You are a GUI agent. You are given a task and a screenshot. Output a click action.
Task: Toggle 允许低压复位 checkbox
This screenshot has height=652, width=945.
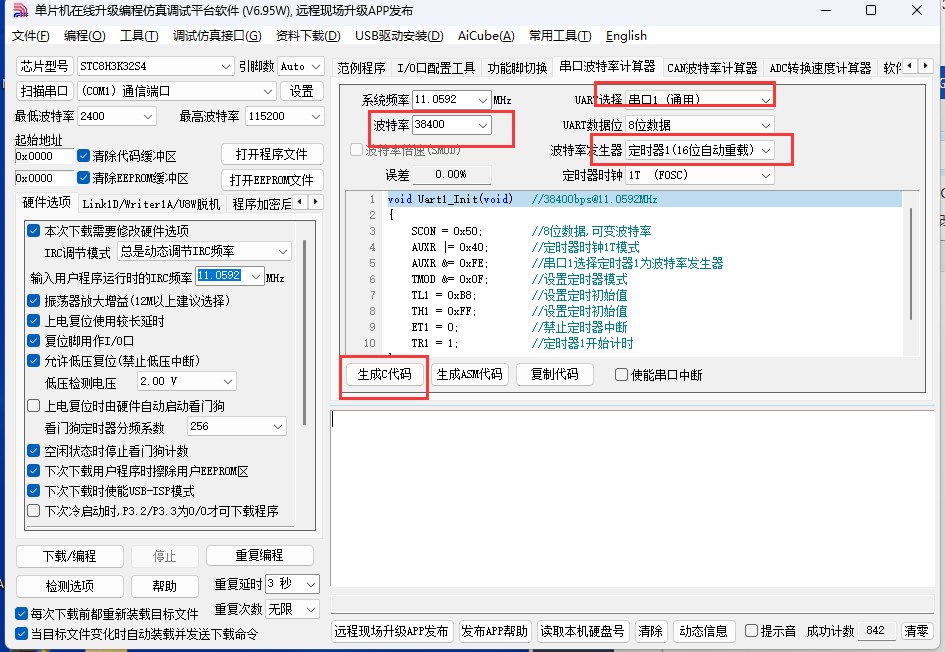[x=34, y=360]
